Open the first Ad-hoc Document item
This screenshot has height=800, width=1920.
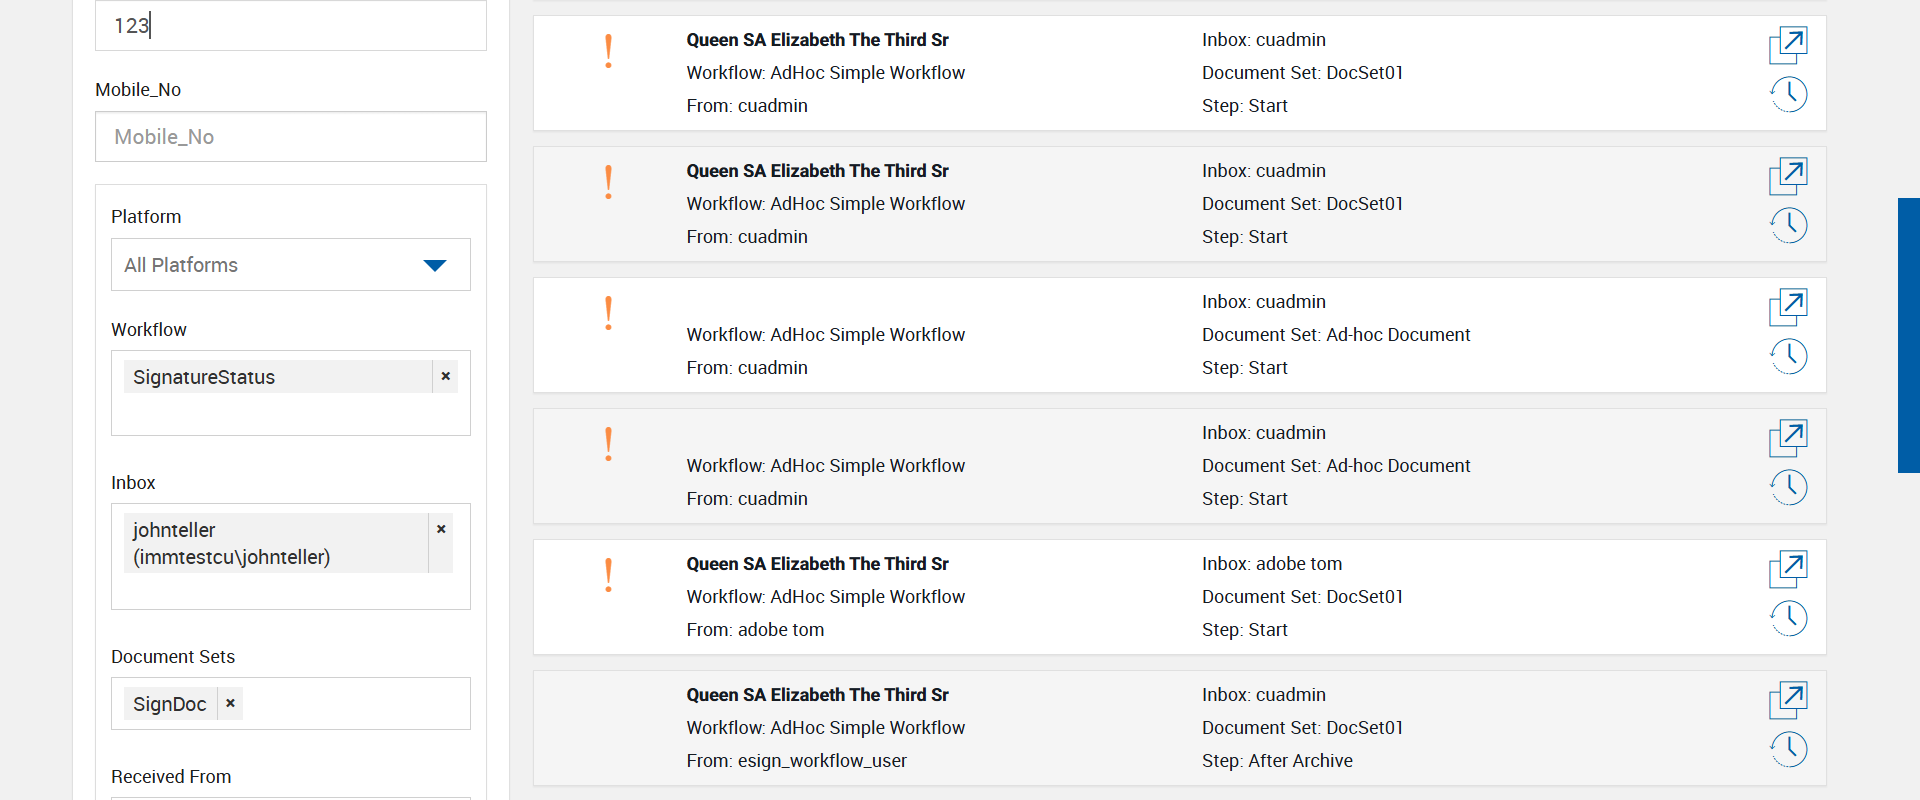pos(1788,307)
